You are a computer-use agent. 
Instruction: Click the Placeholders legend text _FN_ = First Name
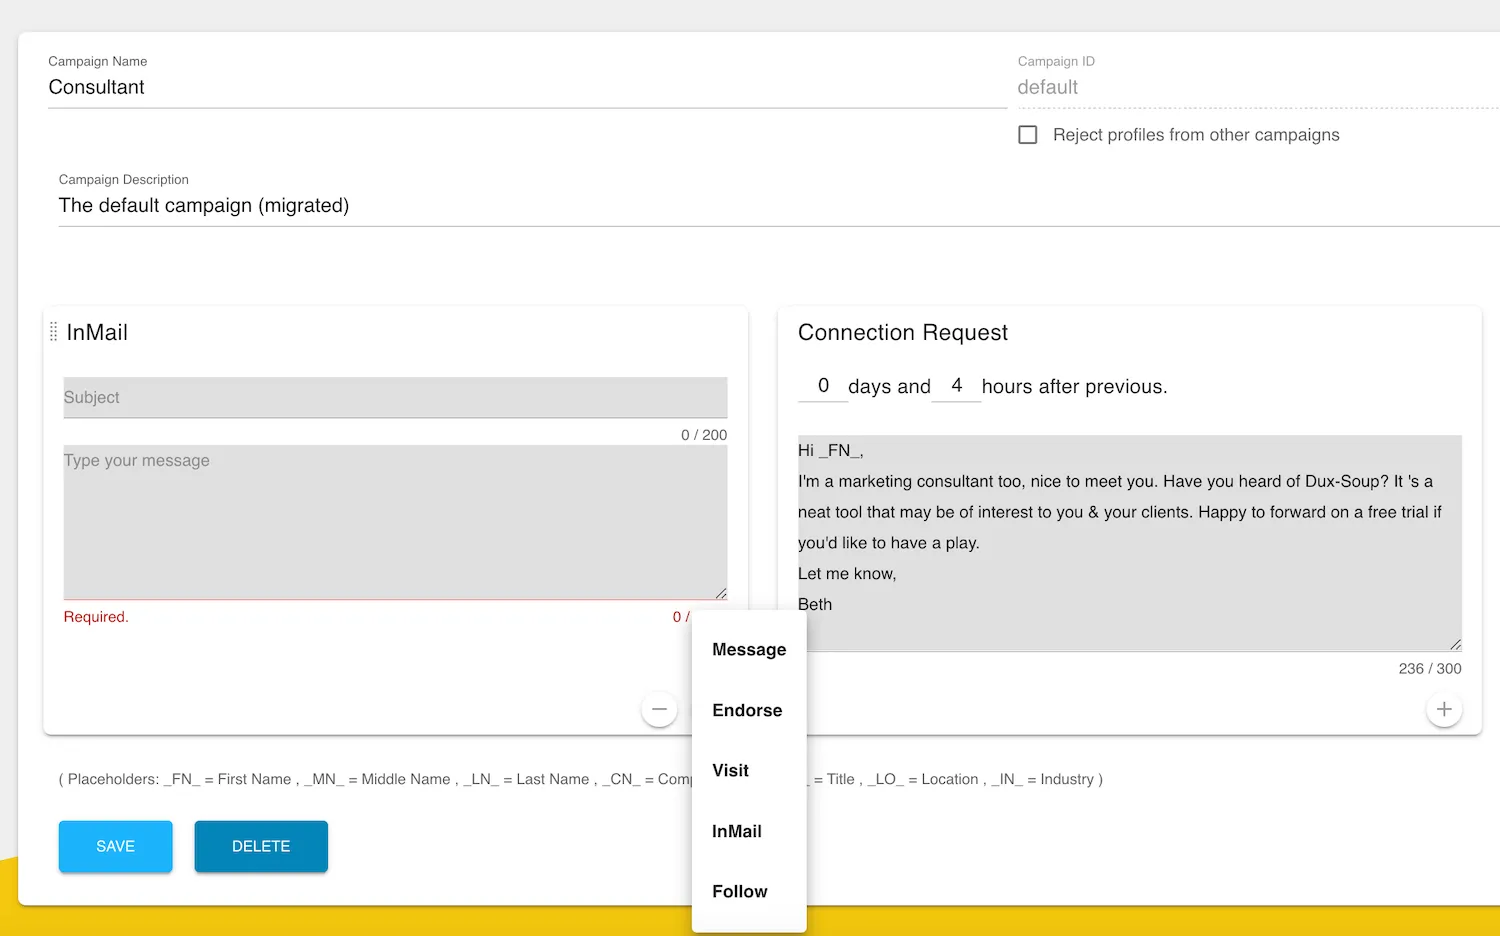[x=229, y=779]
